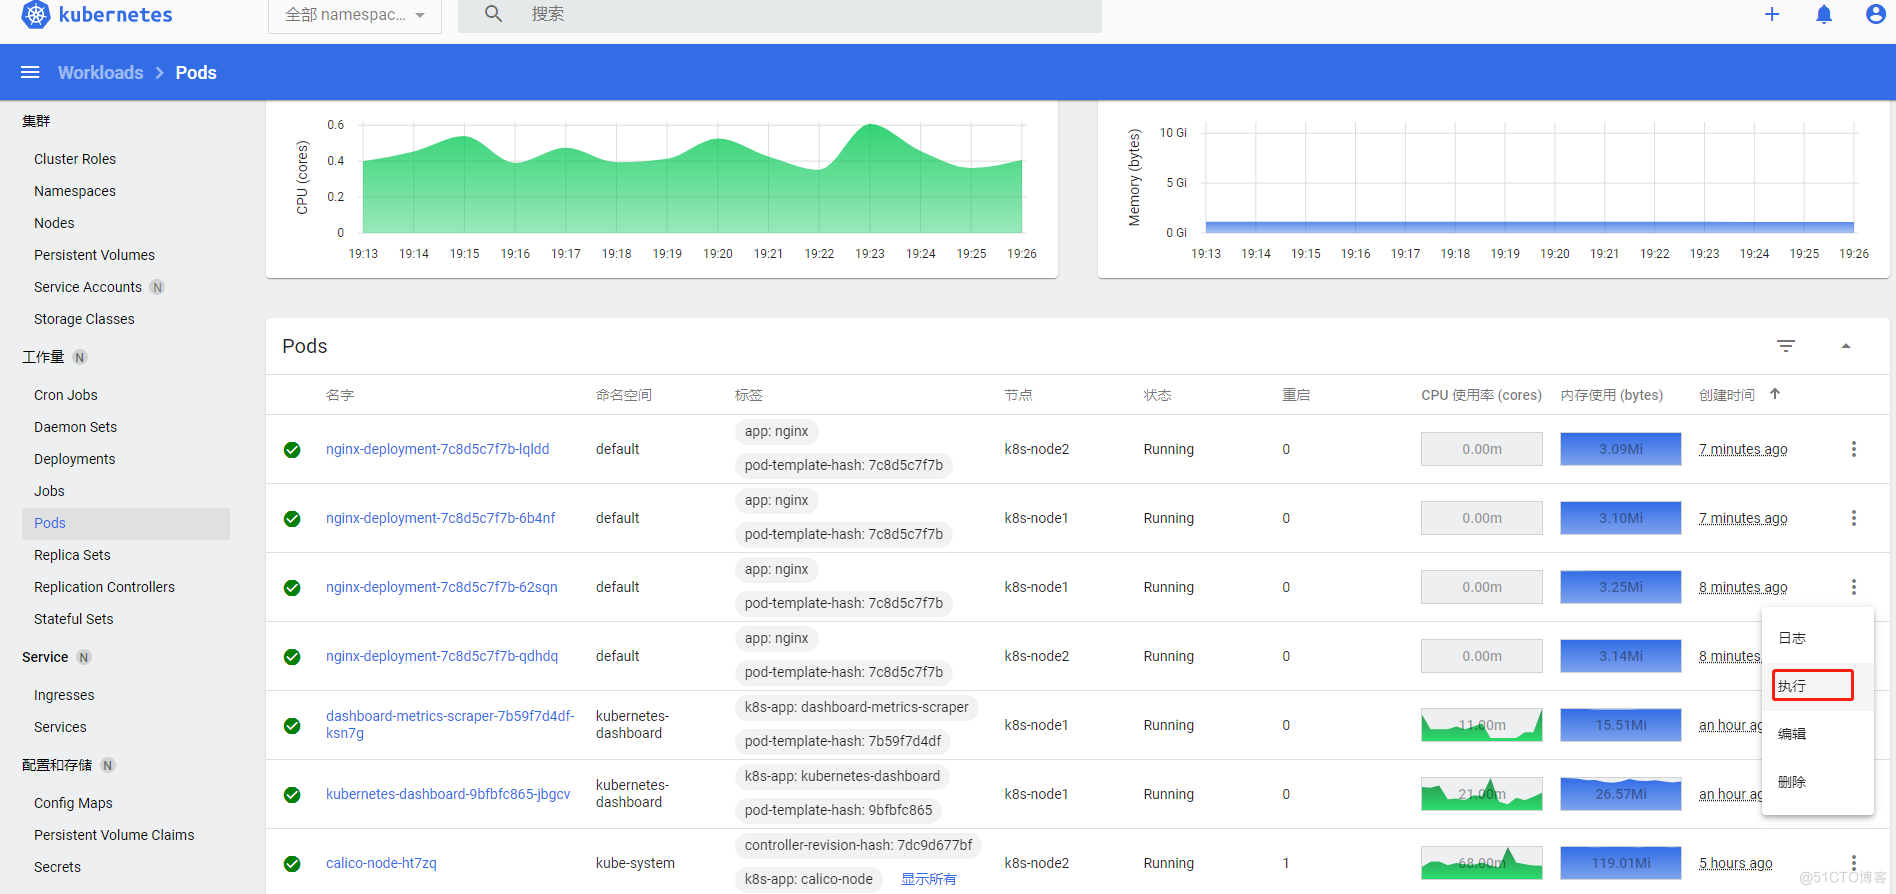This screenshot has width=1896, height=894.
Task: Open Stateful Sets in sidebar
Action: coord(73,619)
